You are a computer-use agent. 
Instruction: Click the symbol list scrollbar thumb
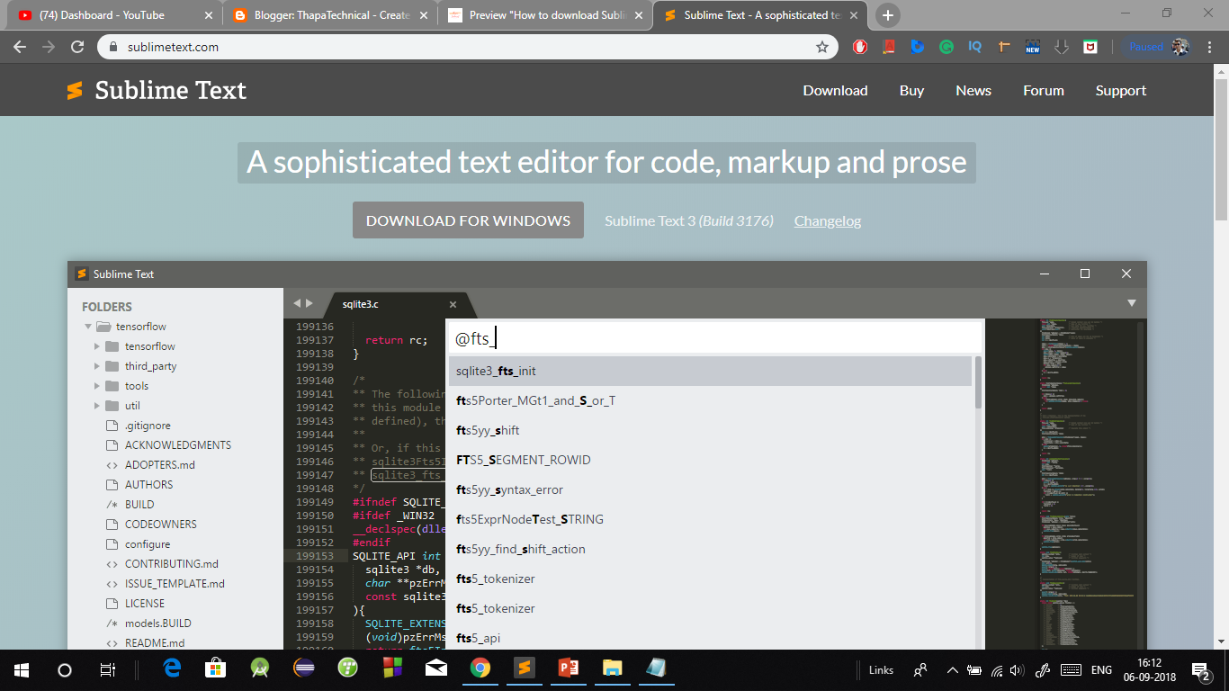pyautogui.click(x=978, y=382)
